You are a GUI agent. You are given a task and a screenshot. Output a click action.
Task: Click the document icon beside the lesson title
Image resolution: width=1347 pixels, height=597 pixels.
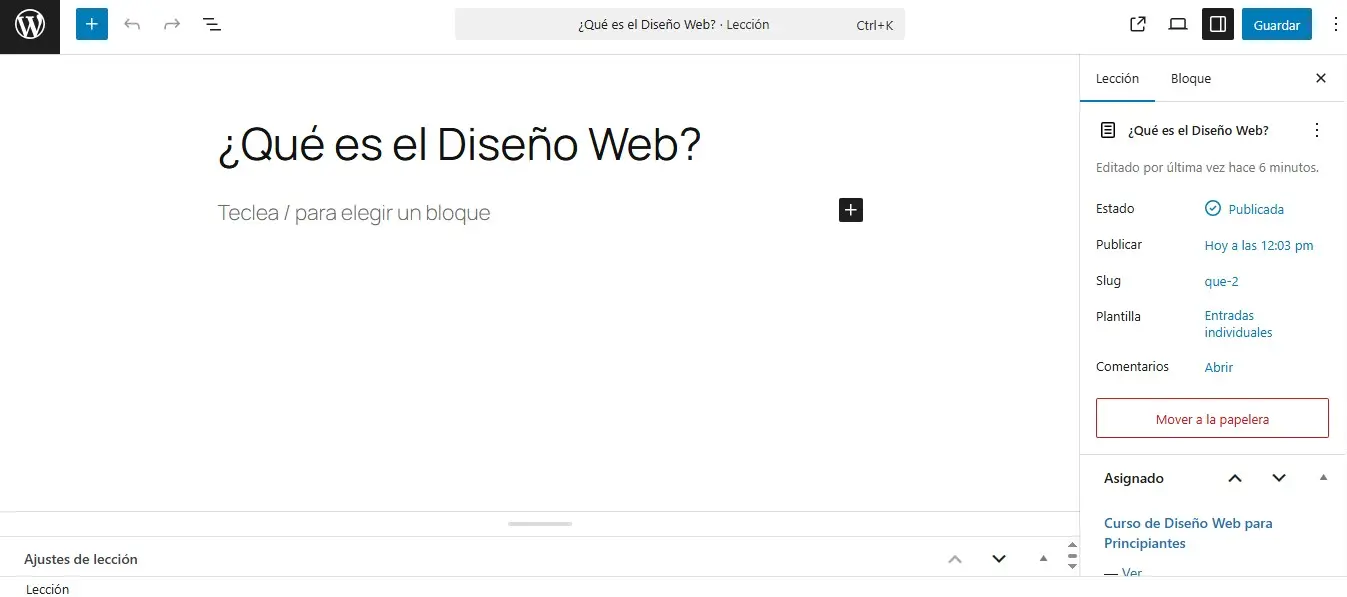coord(1108,130)
